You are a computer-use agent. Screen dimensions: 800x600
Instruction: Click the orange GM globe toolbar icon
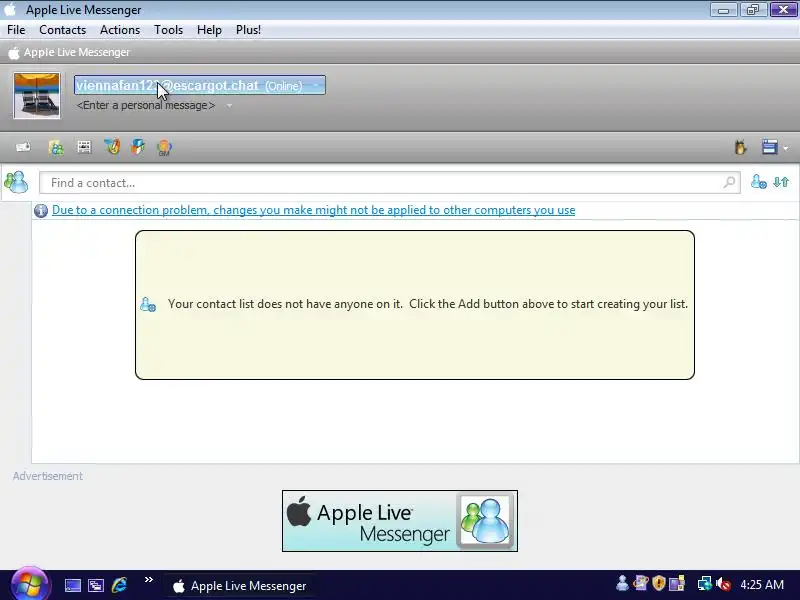(164, 148)
